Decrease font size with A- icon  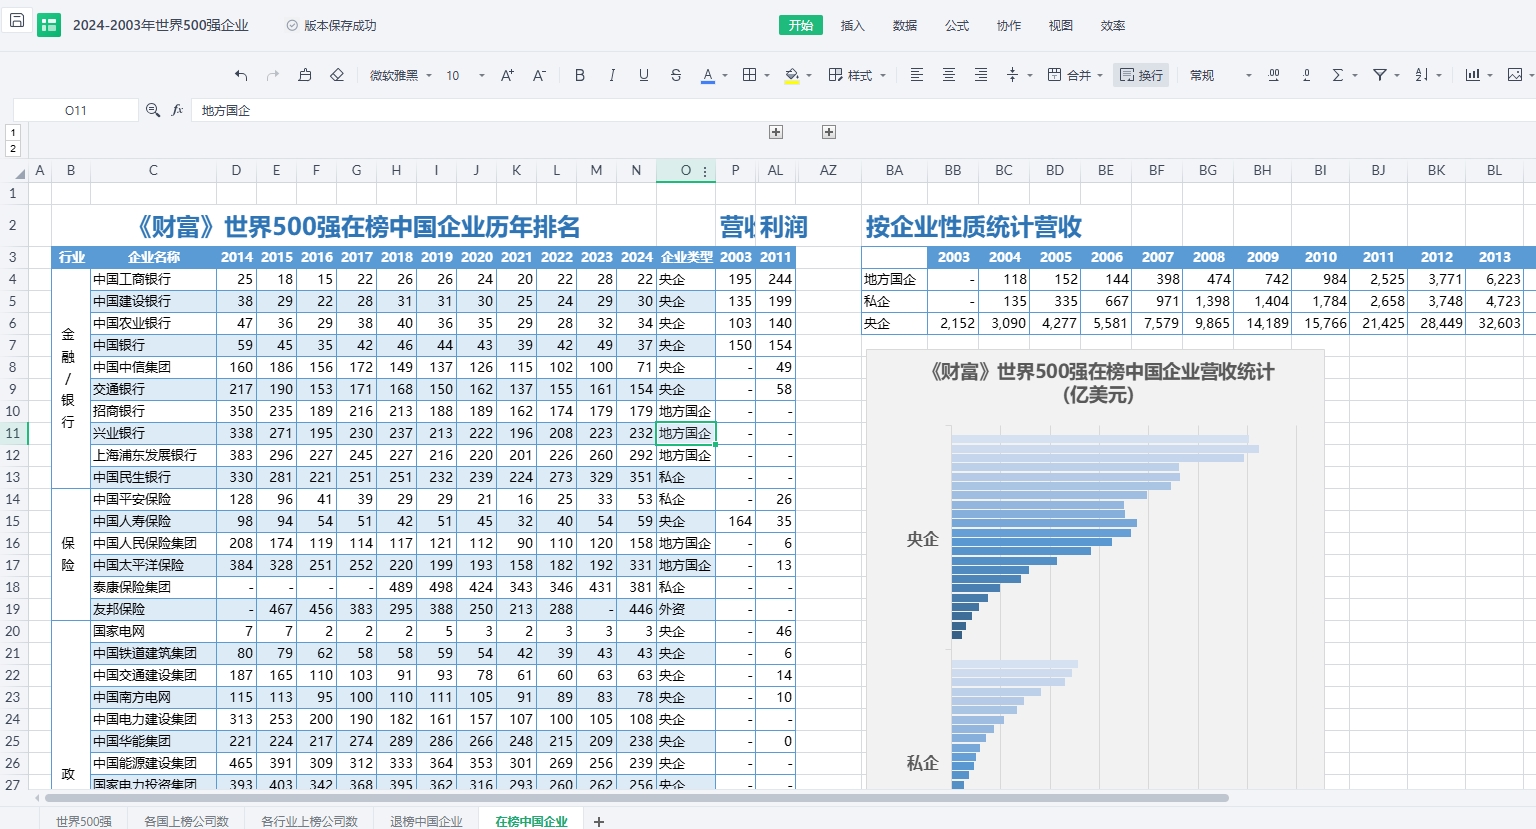539,75
